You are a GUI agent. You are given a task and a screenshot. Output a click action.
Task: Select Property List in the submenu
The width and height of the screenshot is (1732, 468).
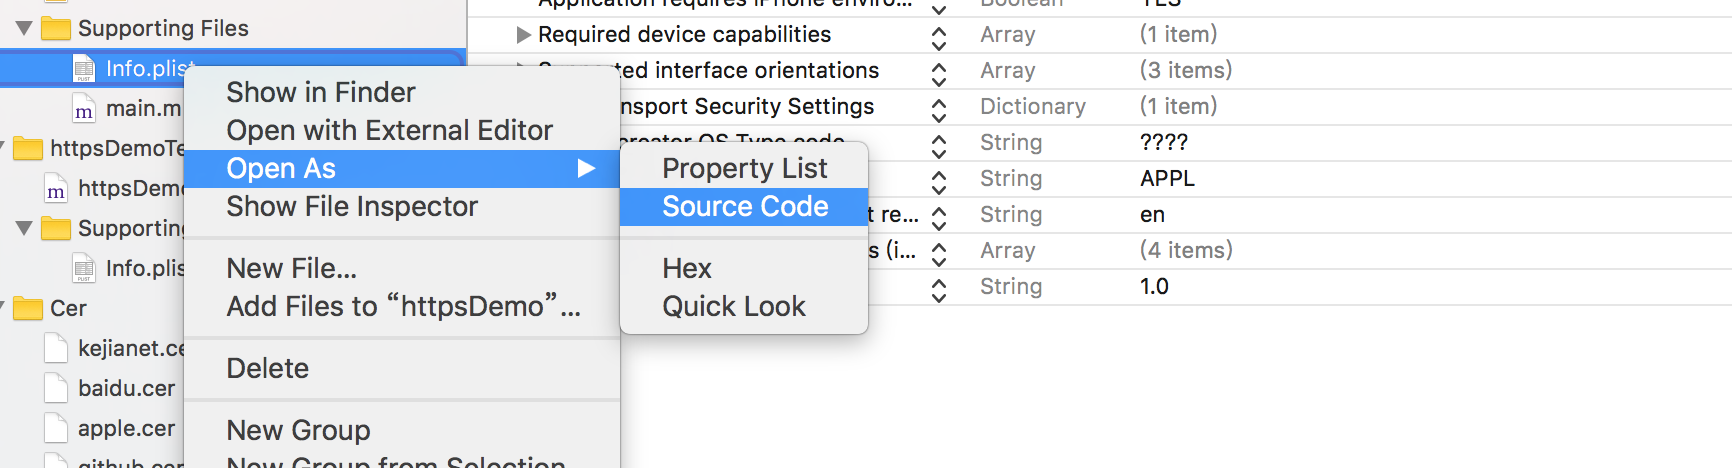click(x=745, y=168)
